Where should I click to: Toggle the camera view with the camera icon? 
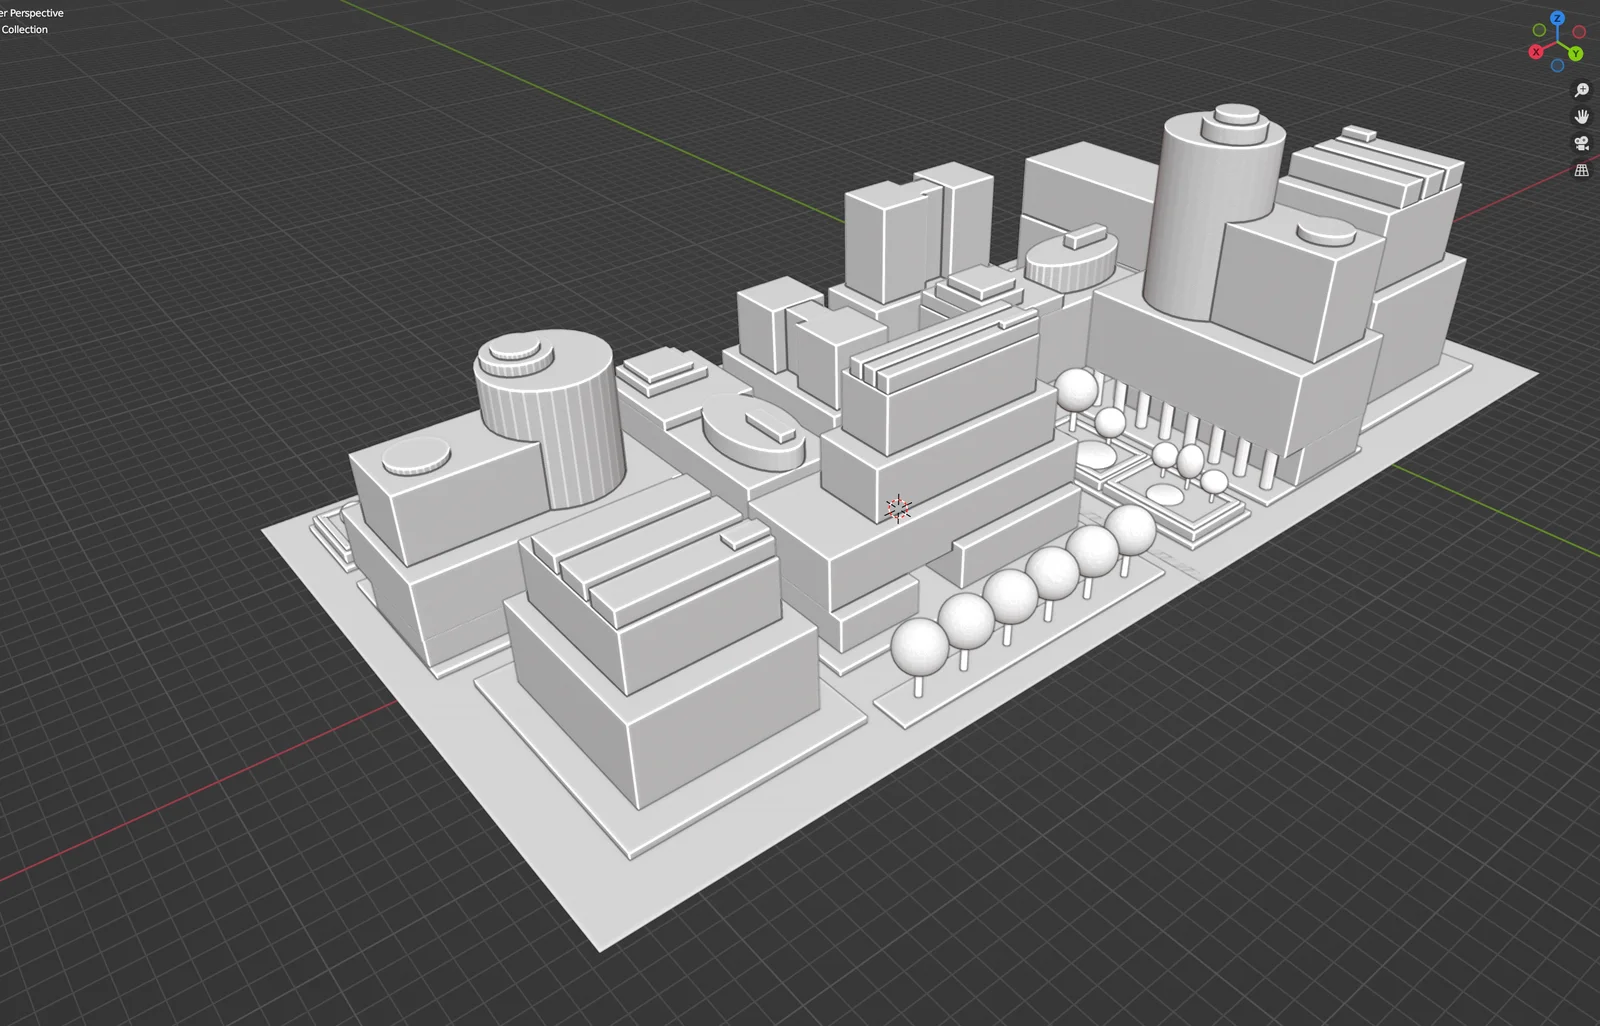click(1582, 143)
